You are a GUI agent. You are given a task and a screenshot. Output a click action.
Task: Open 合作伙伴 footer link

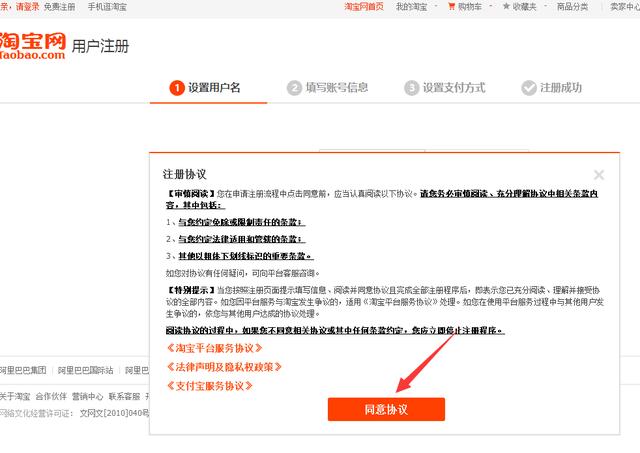pyautogui.click(x=51, y=396)
